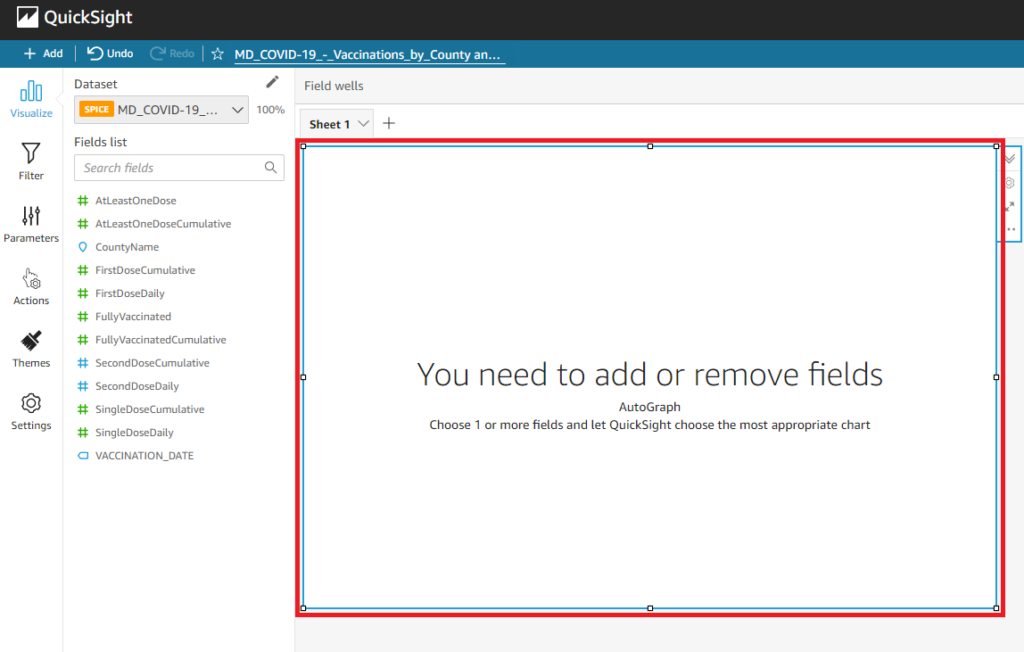Open the Settings panel
Screen dimensions: 1024x652
click(x=31, y=411)
